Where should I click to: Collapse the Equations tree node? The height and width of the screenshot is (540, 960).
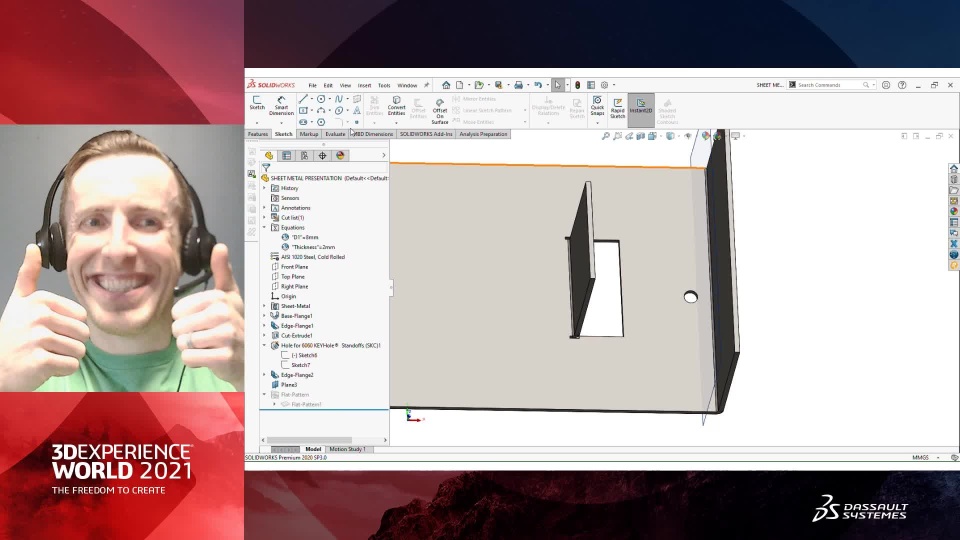click(264, 227)
